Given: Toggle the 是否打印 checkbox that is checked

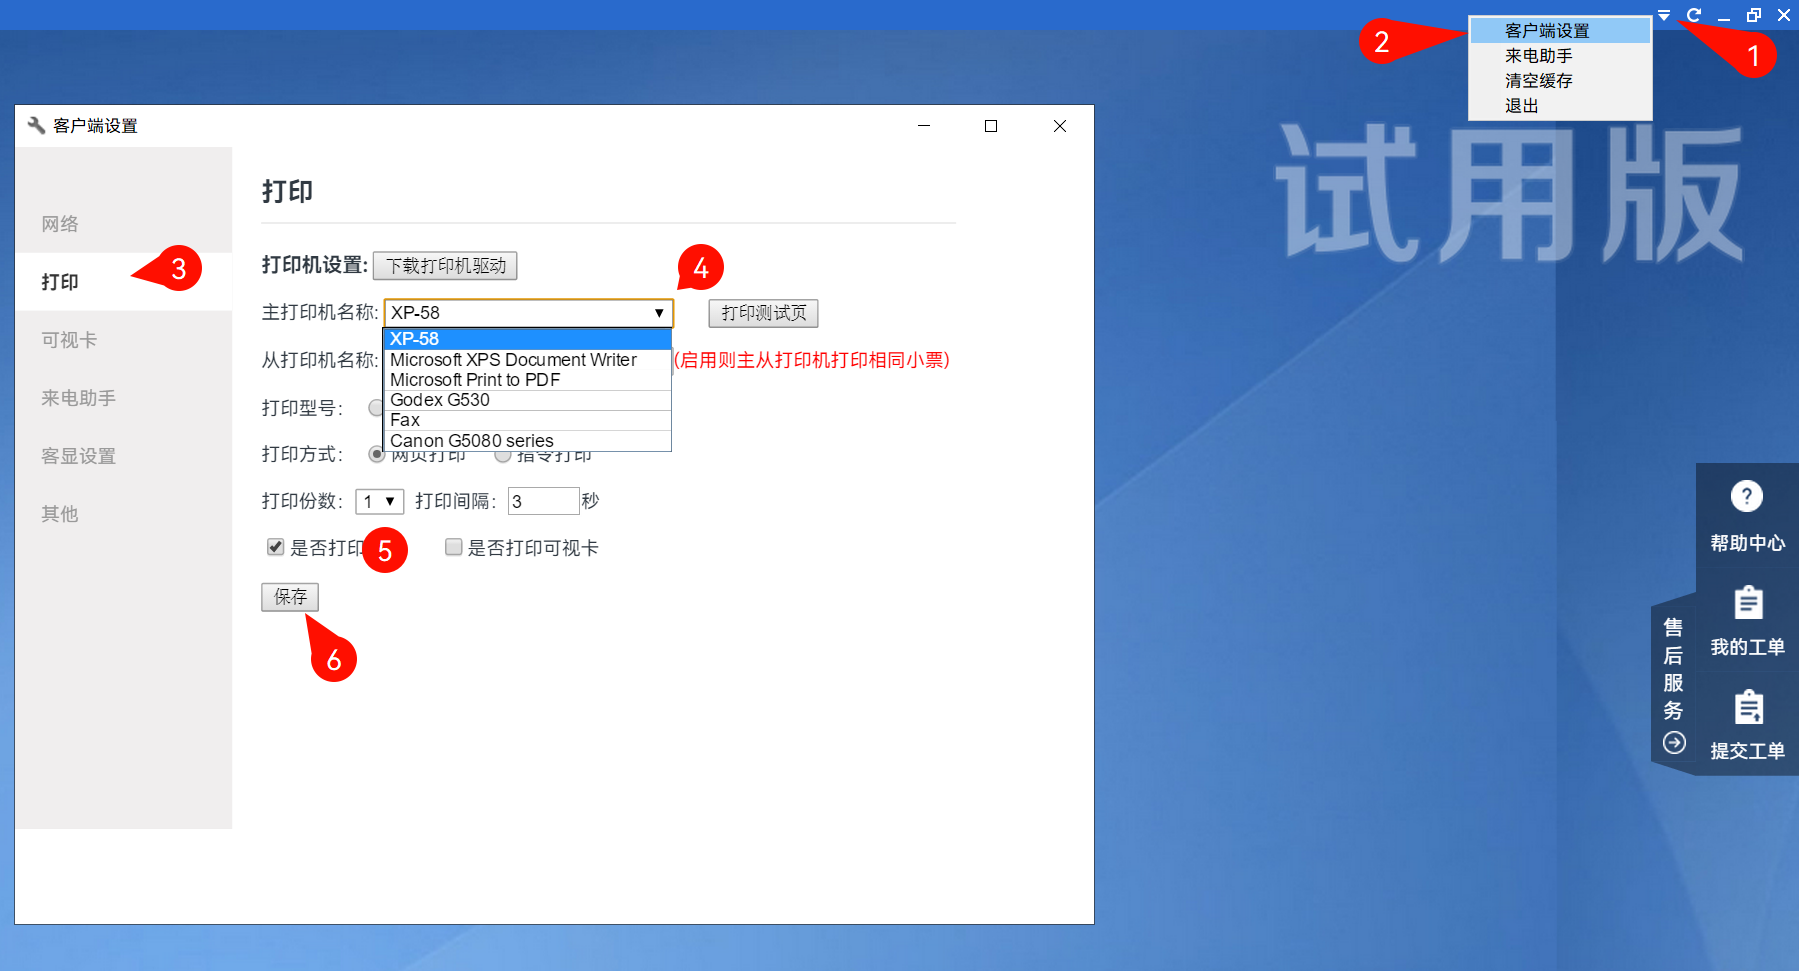Looking at the screenshot, I should [x=276, y=547].
